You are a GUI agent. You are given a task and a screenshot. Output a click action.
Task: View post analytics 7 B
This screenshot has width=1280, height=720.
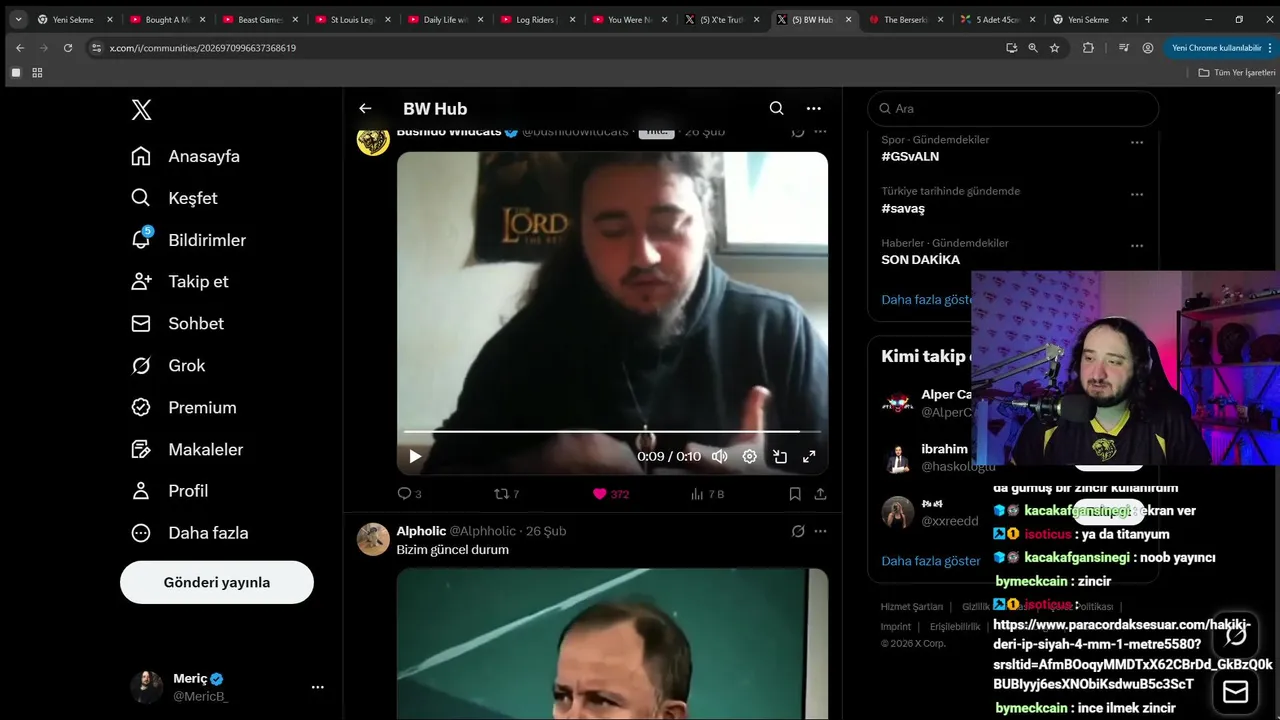tap(707, 494)
